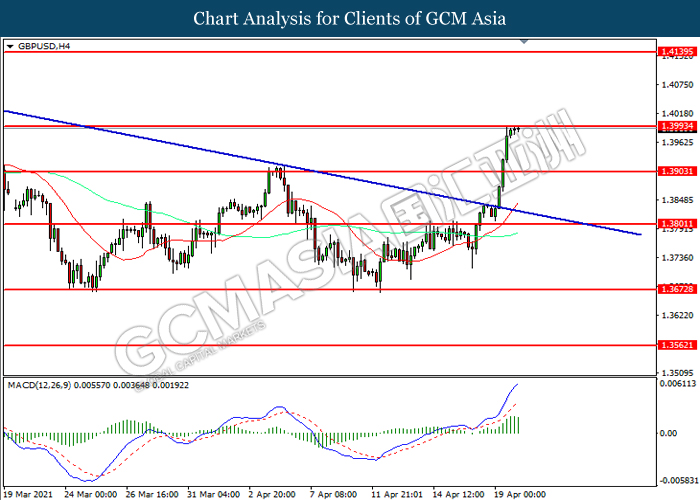This screenshot has width=700, height=500.
Task: Select the 1.39934 red price level tag
Action: tap(677, 126)
